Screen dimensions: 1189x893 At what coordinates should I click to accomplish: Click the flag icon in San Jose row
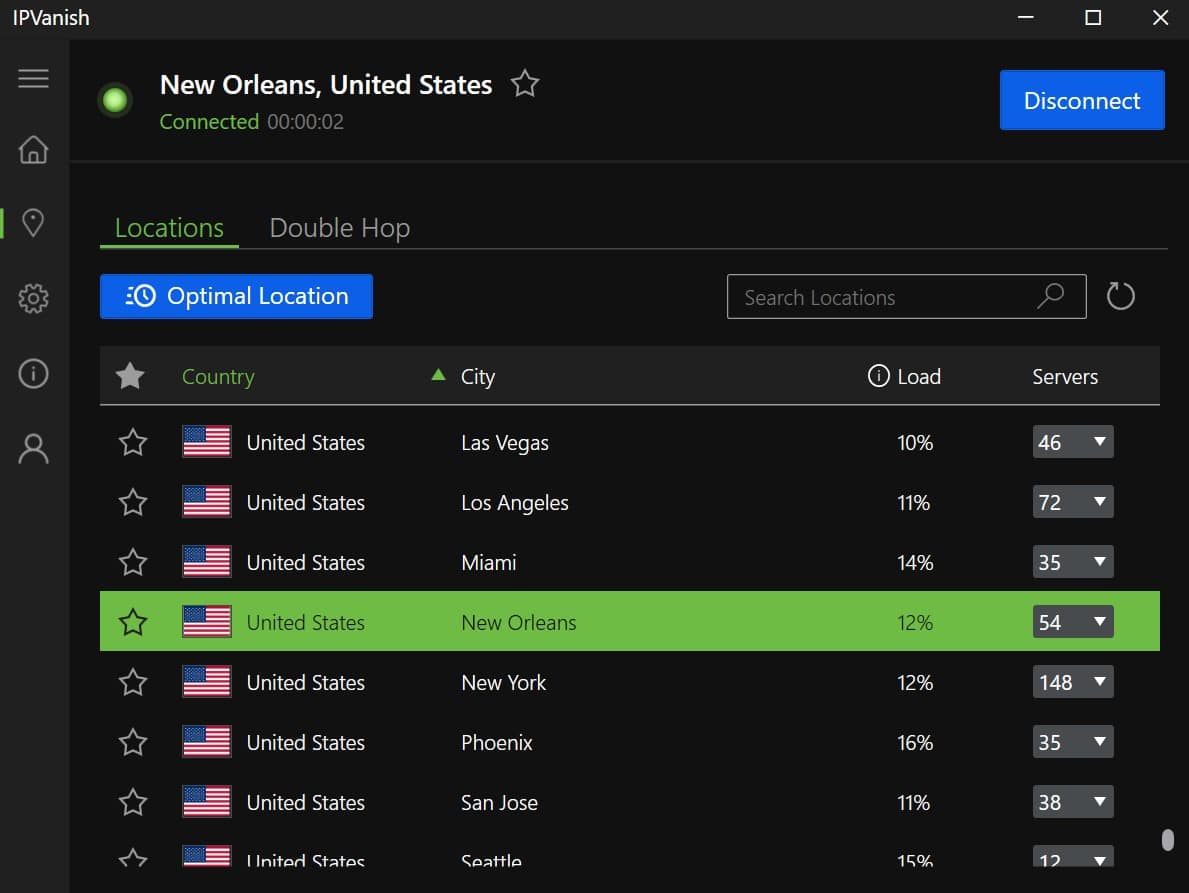pos(207,801)
